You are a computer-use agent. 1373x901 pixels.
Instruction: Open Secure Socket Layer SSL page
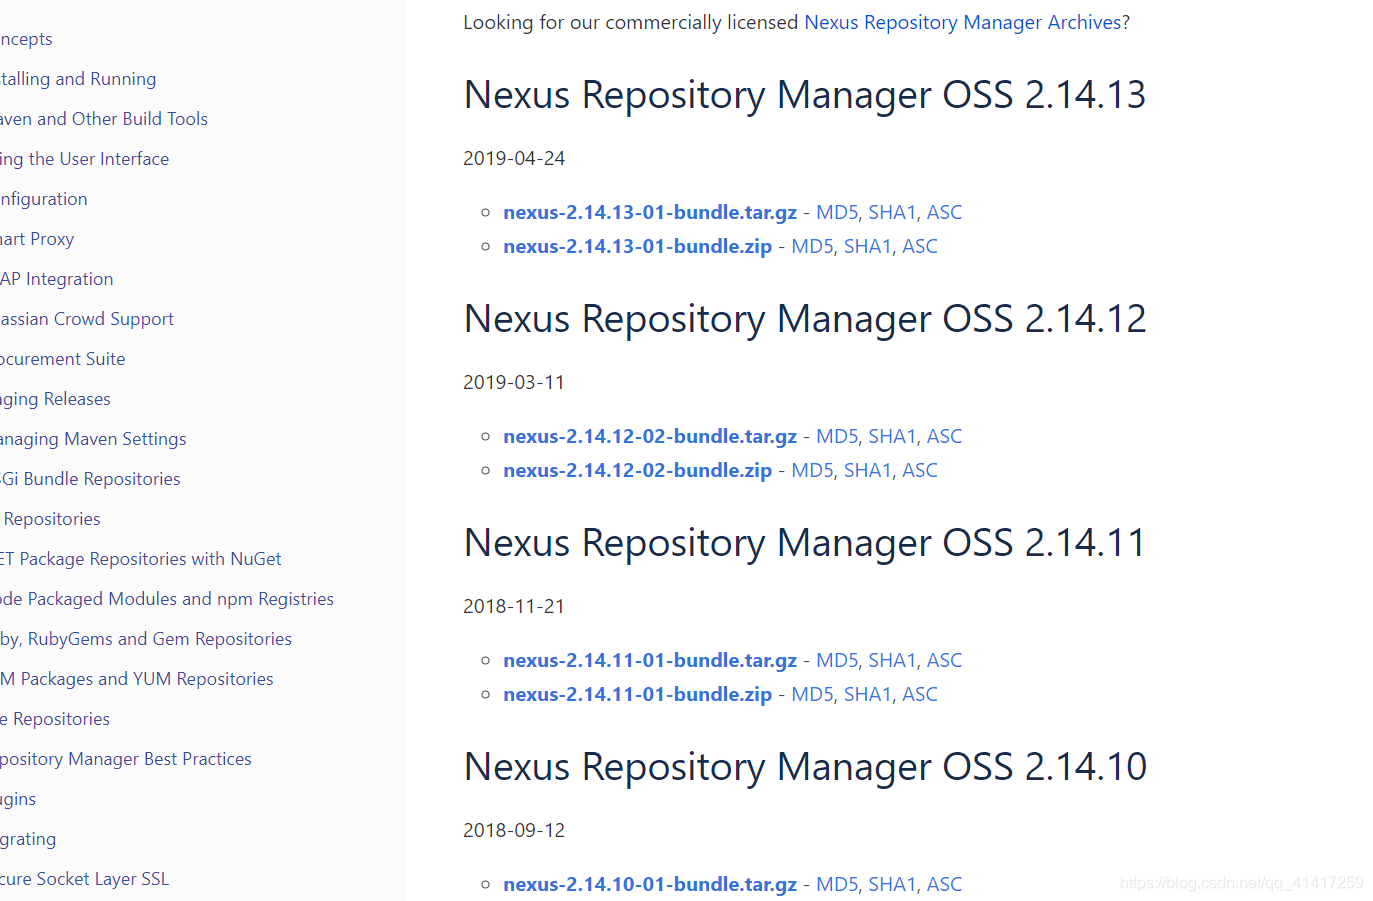pos(85,879)
